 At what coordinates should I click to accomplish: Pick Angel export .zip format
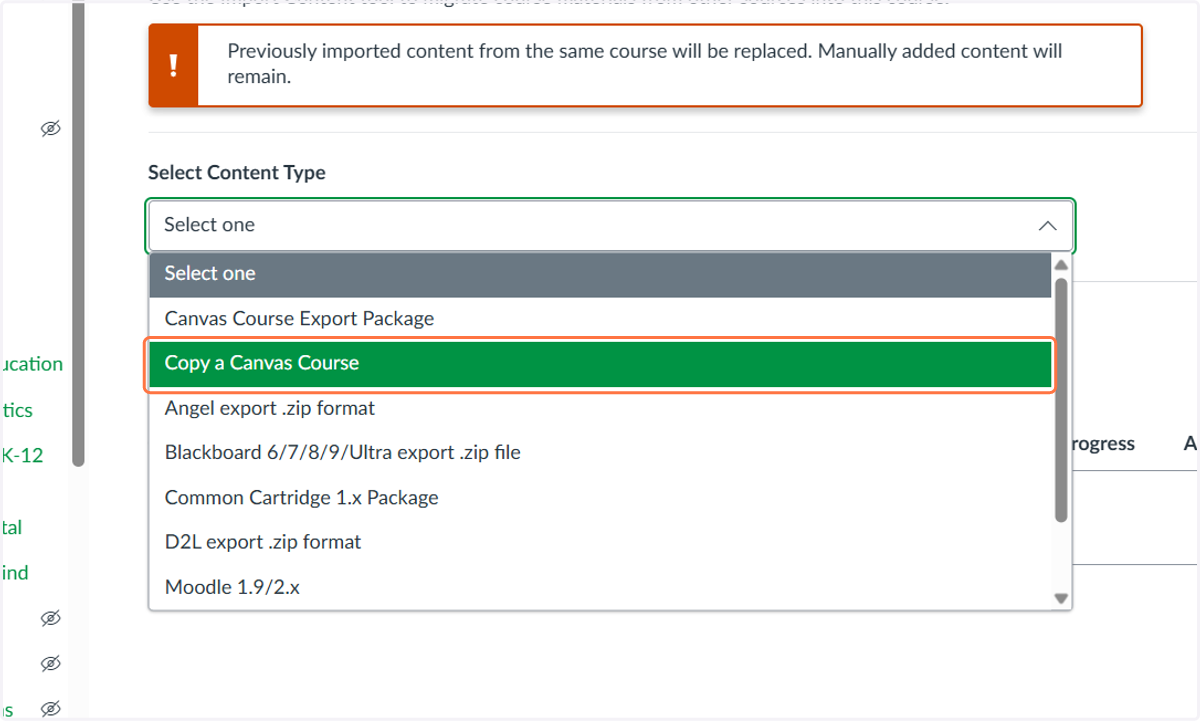(x=600, y=408)
